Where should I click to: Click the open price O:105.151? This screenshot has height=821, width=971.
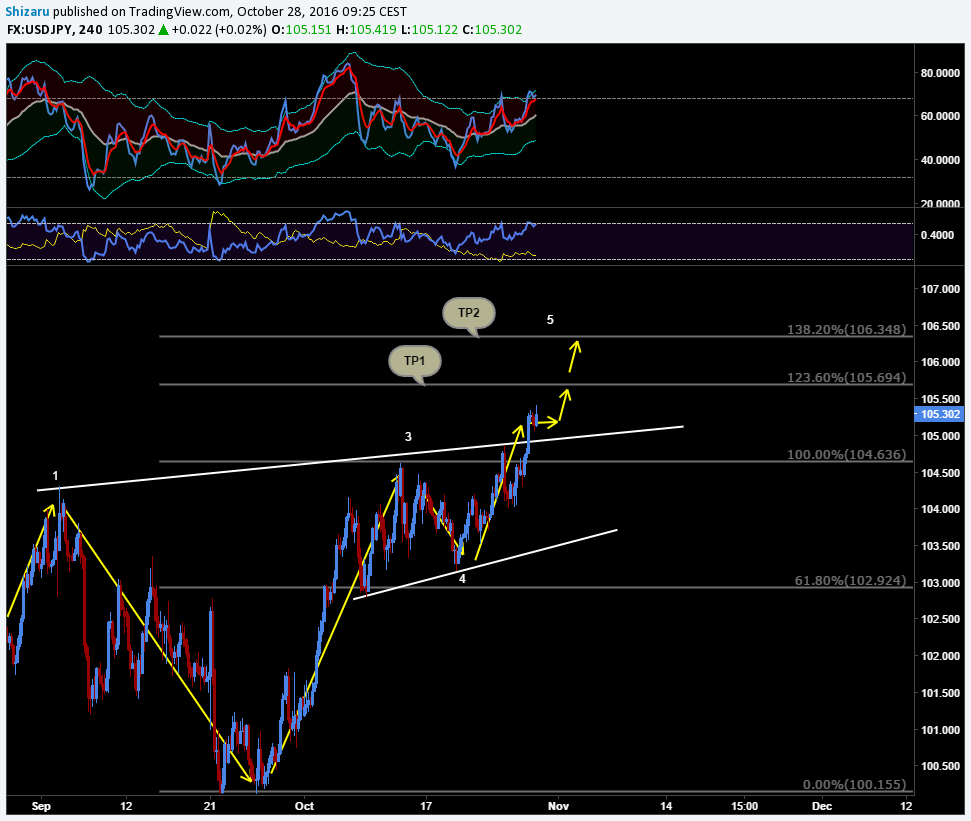pos(301,30)
